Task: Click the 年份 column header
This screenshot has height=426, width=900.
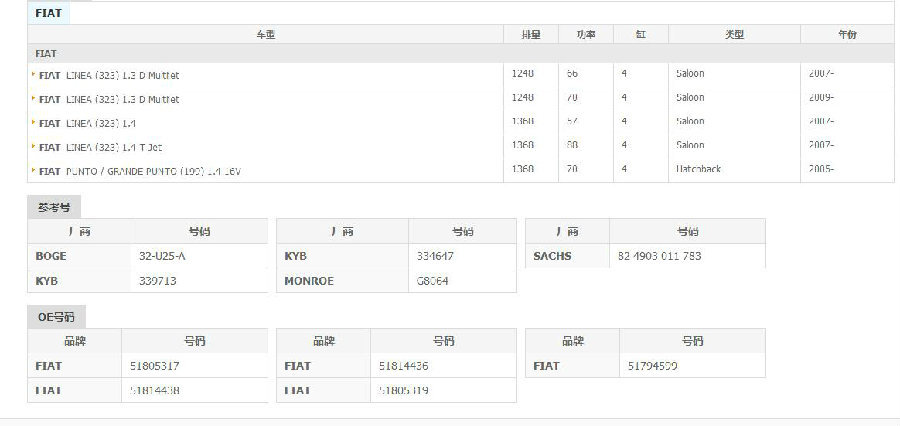Action: coord(847,34)
